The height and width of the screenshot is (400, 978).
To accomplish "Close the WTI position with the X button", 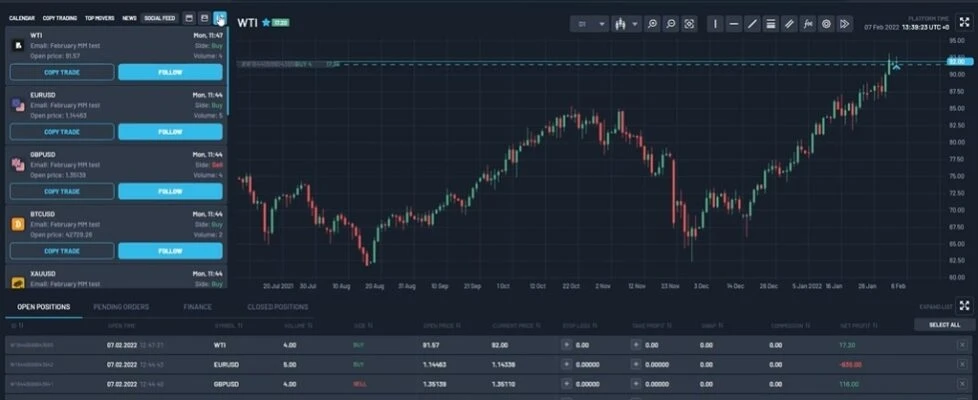I will point(963,344).
